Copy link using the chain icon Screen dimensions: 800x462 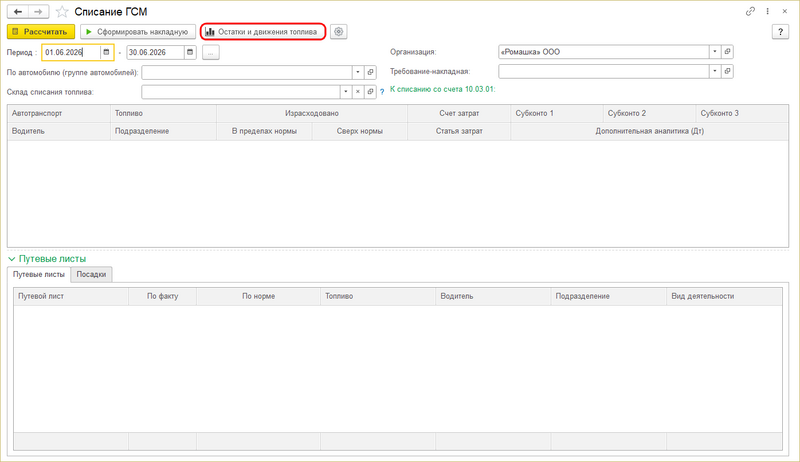click(x=750, y=11)
